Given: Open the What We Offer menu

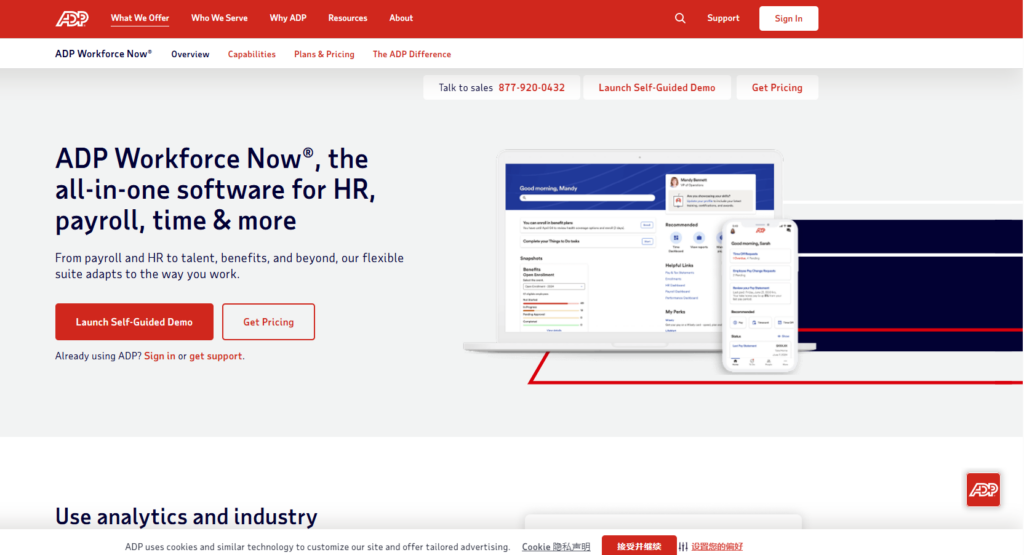Looking at the screenshot, I should click(x=140, y=18).
